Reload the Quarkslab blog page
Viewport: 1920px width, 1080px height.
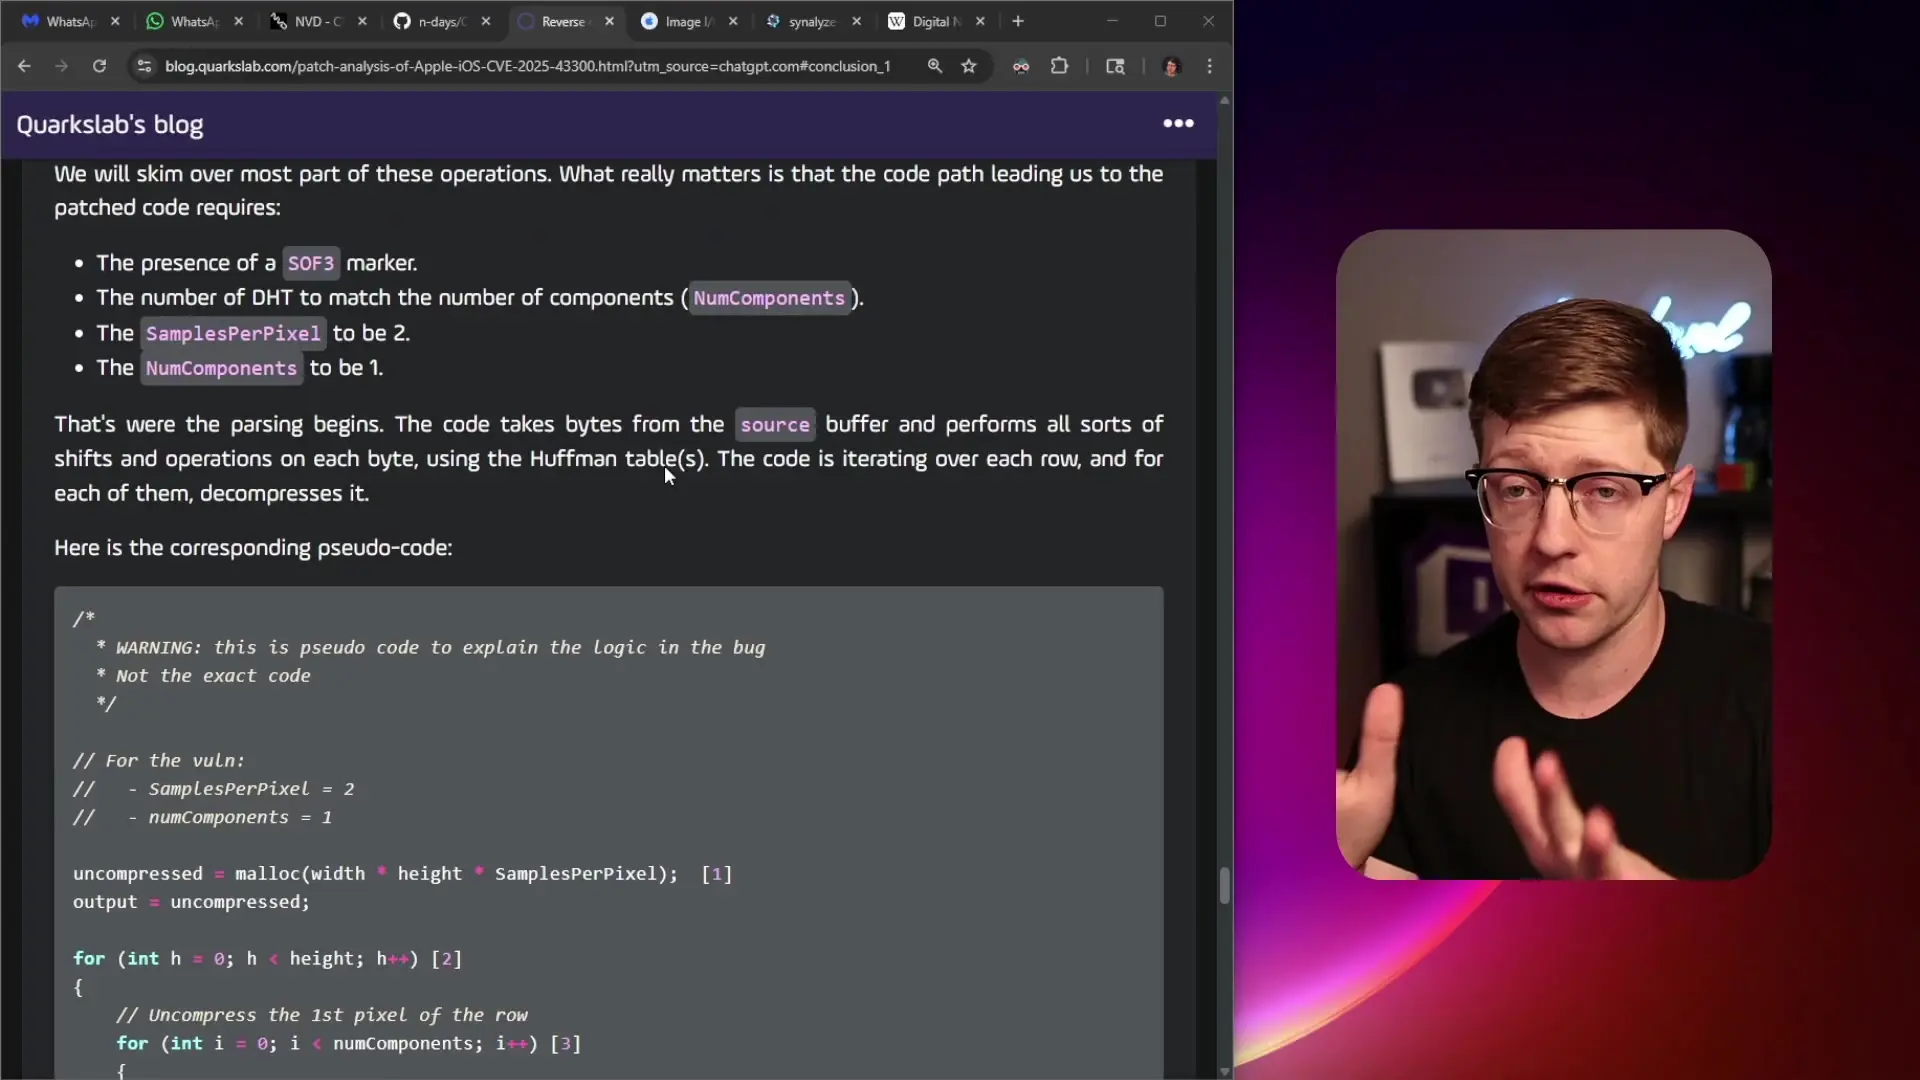tap(99, 66)
